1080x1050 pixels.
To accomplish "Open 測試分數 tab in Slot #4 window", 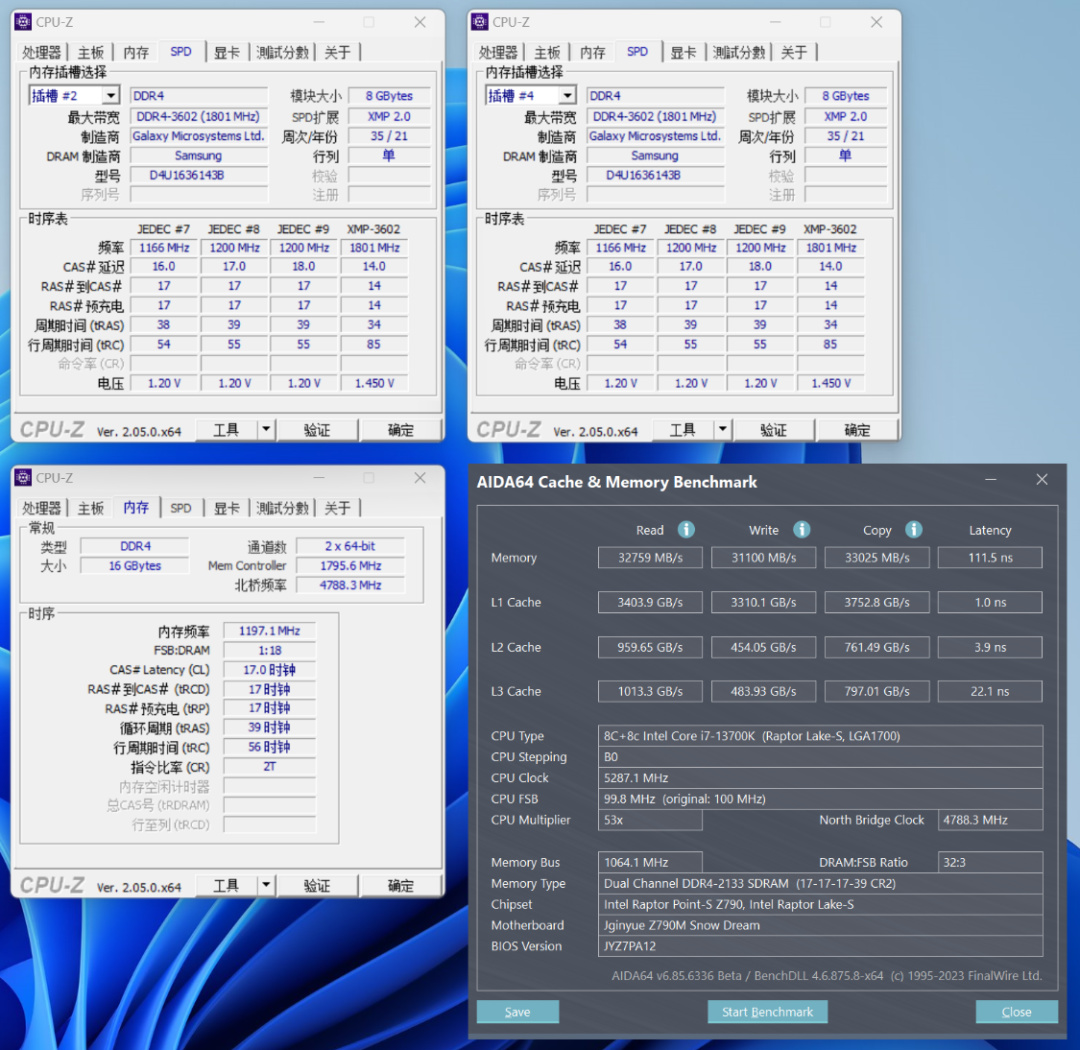I will tap(739, 52).
